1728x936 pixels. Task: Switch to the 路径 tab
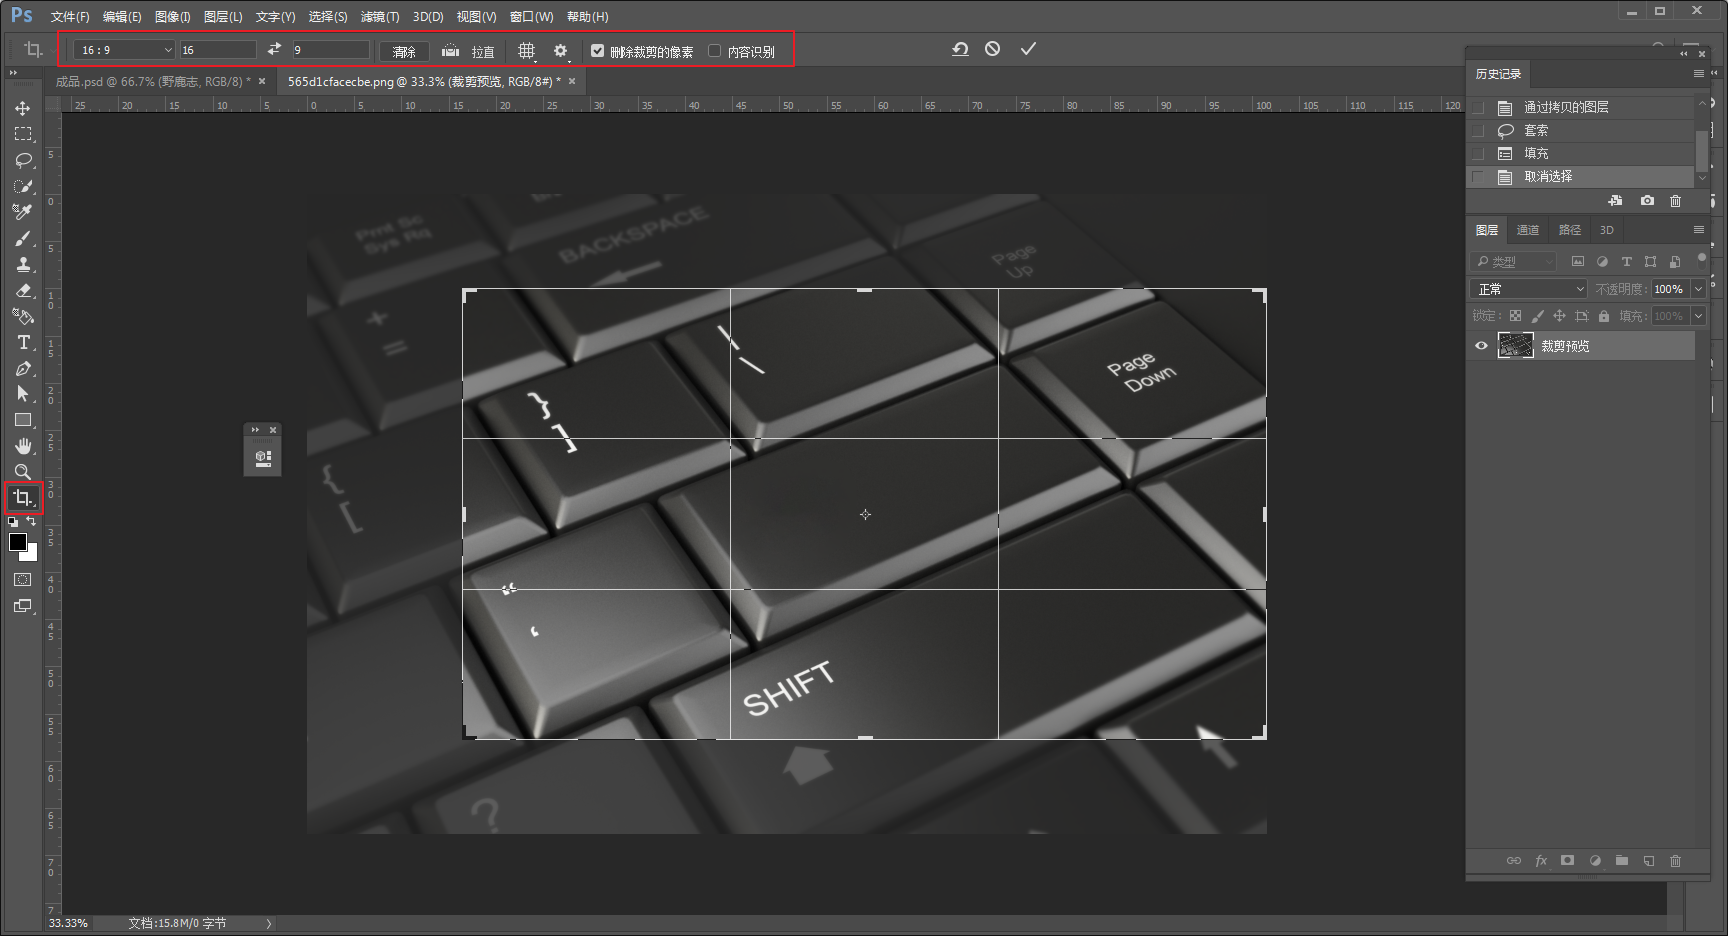pyautogui.click(x=1570, y=230)
